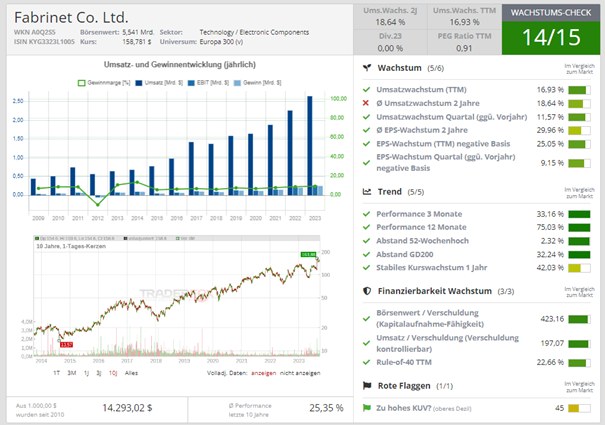The height and width of the screenshot is (425, 605).
Task: Click checkmark beside EPS-Wachstum Quartal negative Basis
Action: point(366,163)
